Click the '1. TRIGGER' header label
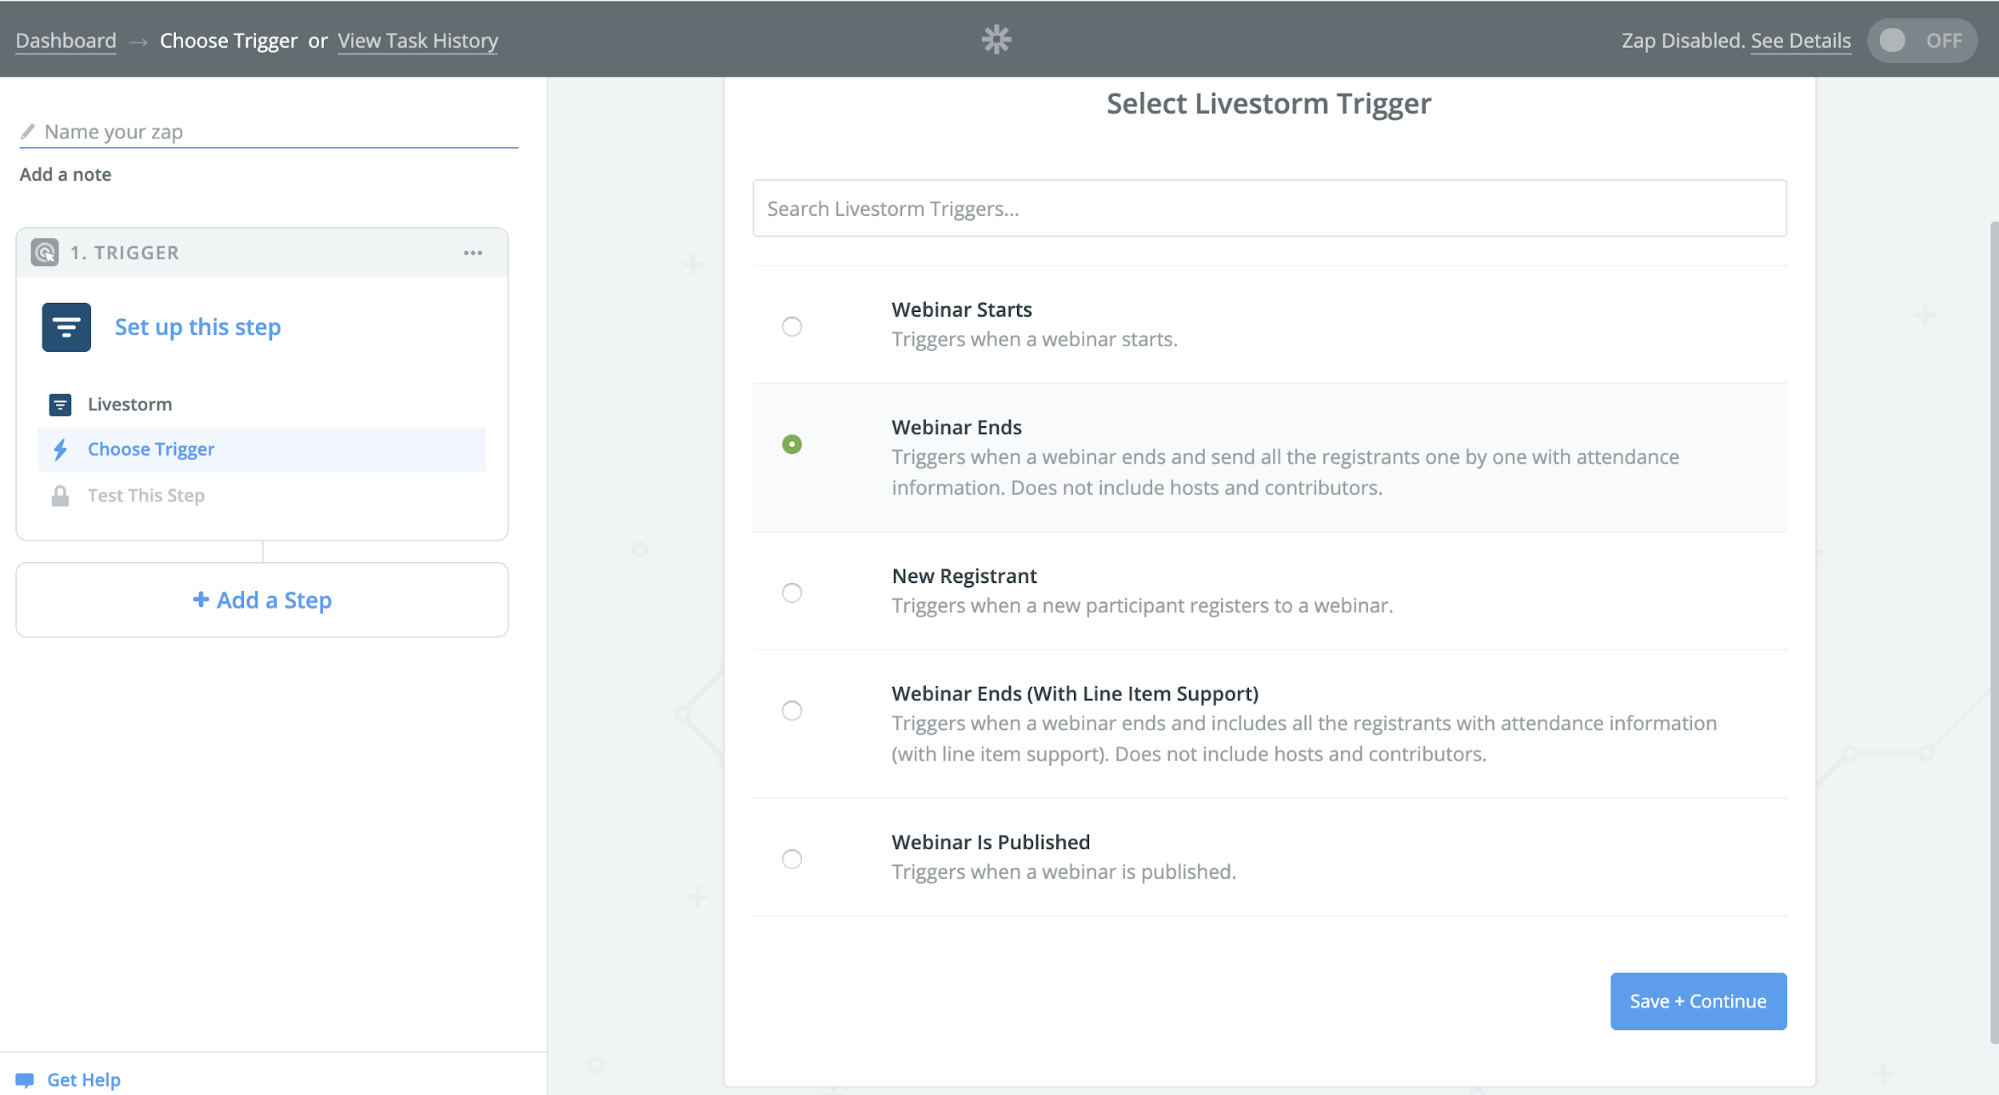The width and height of the screenshot is (1999, 1095). tap(125, 253)
